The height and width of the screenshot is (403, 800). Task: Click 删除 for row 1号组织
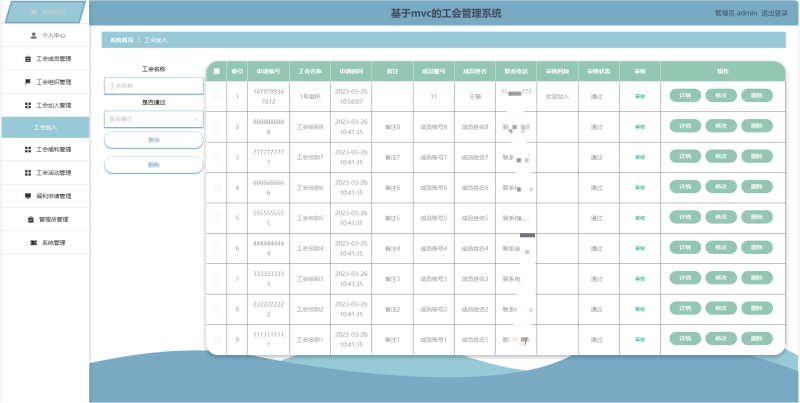click(757, 95)
